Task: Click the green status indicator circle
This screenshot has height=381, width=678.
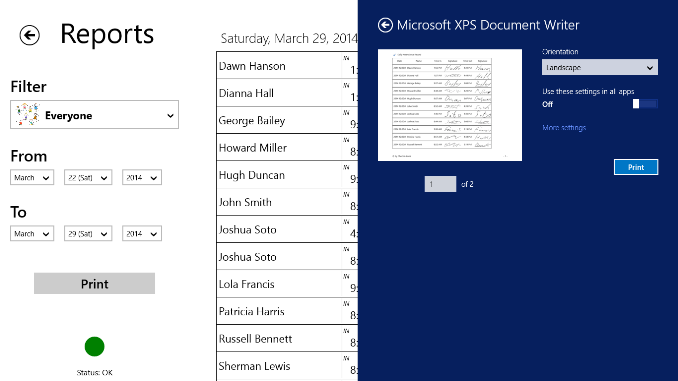Action: click(x=94, y=346)
